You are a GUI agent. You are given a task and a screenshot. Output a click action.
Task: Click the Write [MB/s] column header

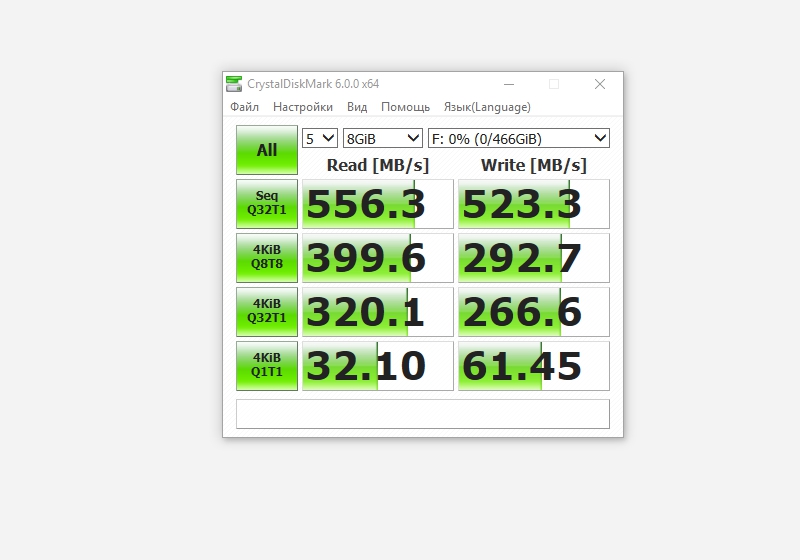click(534, 165)
